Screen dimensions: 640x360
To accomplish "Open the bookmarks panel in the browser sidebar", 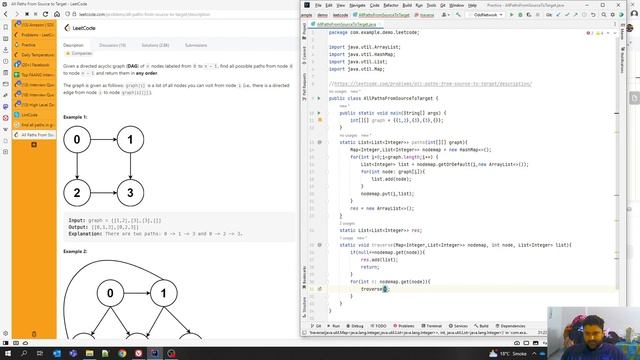I will [x=5, y=27].
